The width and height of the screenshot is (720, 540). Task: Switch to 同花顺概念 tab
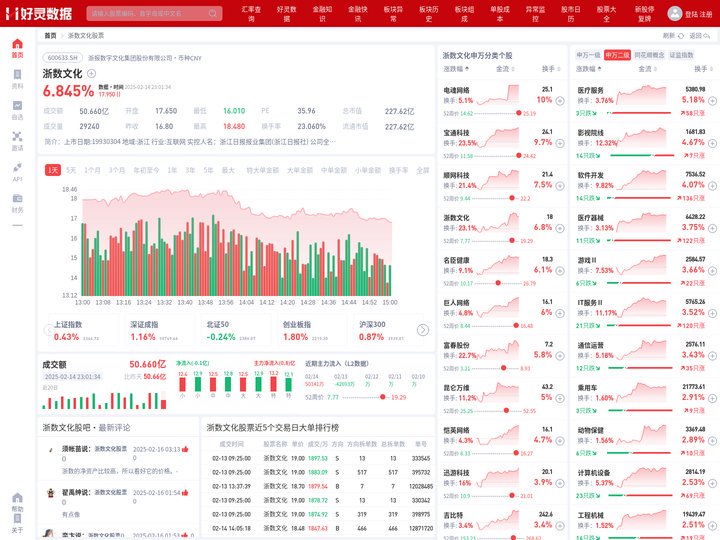(649, 55)
